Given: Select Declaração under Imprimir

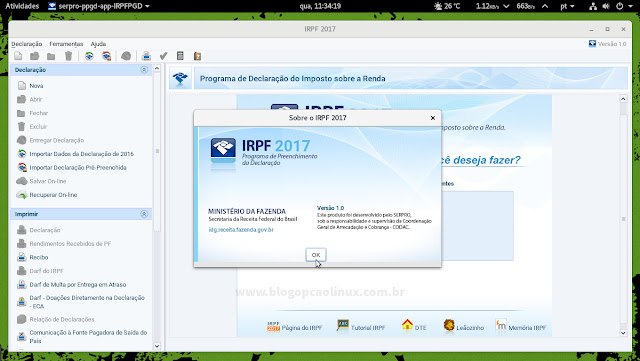Looking at the screenshot, I should 44,230.
